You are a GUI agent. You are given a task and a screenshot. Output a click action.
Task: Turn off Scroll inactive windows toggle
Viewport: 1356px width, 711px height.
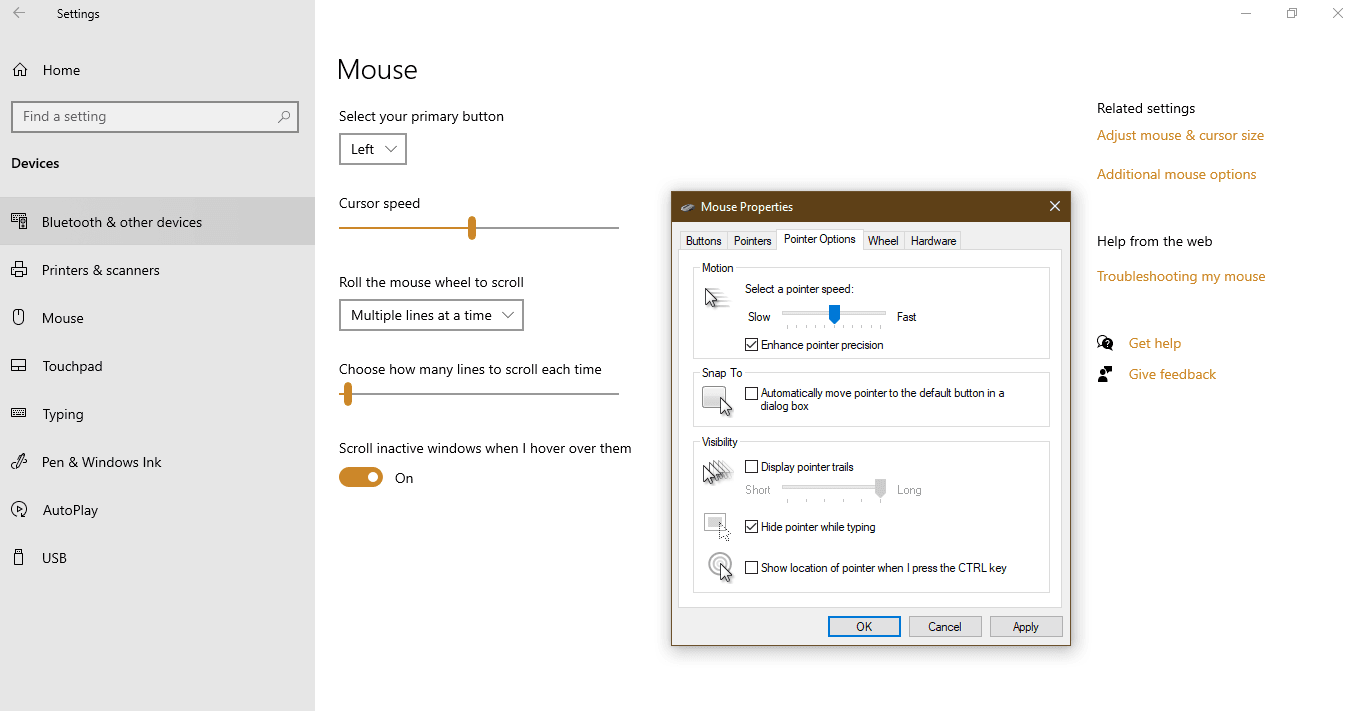pyautogui.click(x=361, y=477)
